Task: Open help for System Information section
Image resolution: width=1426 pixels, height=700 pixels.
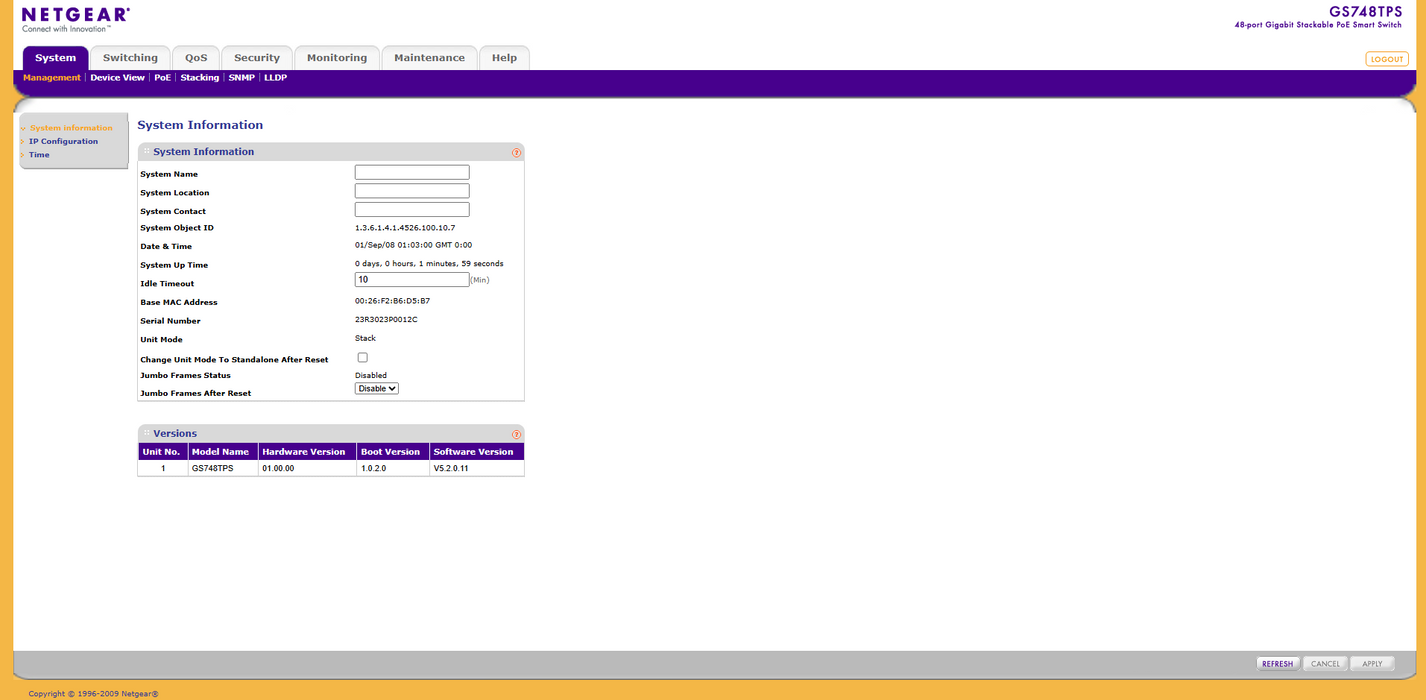Action: pyautogui.click(x=517, y=153)
